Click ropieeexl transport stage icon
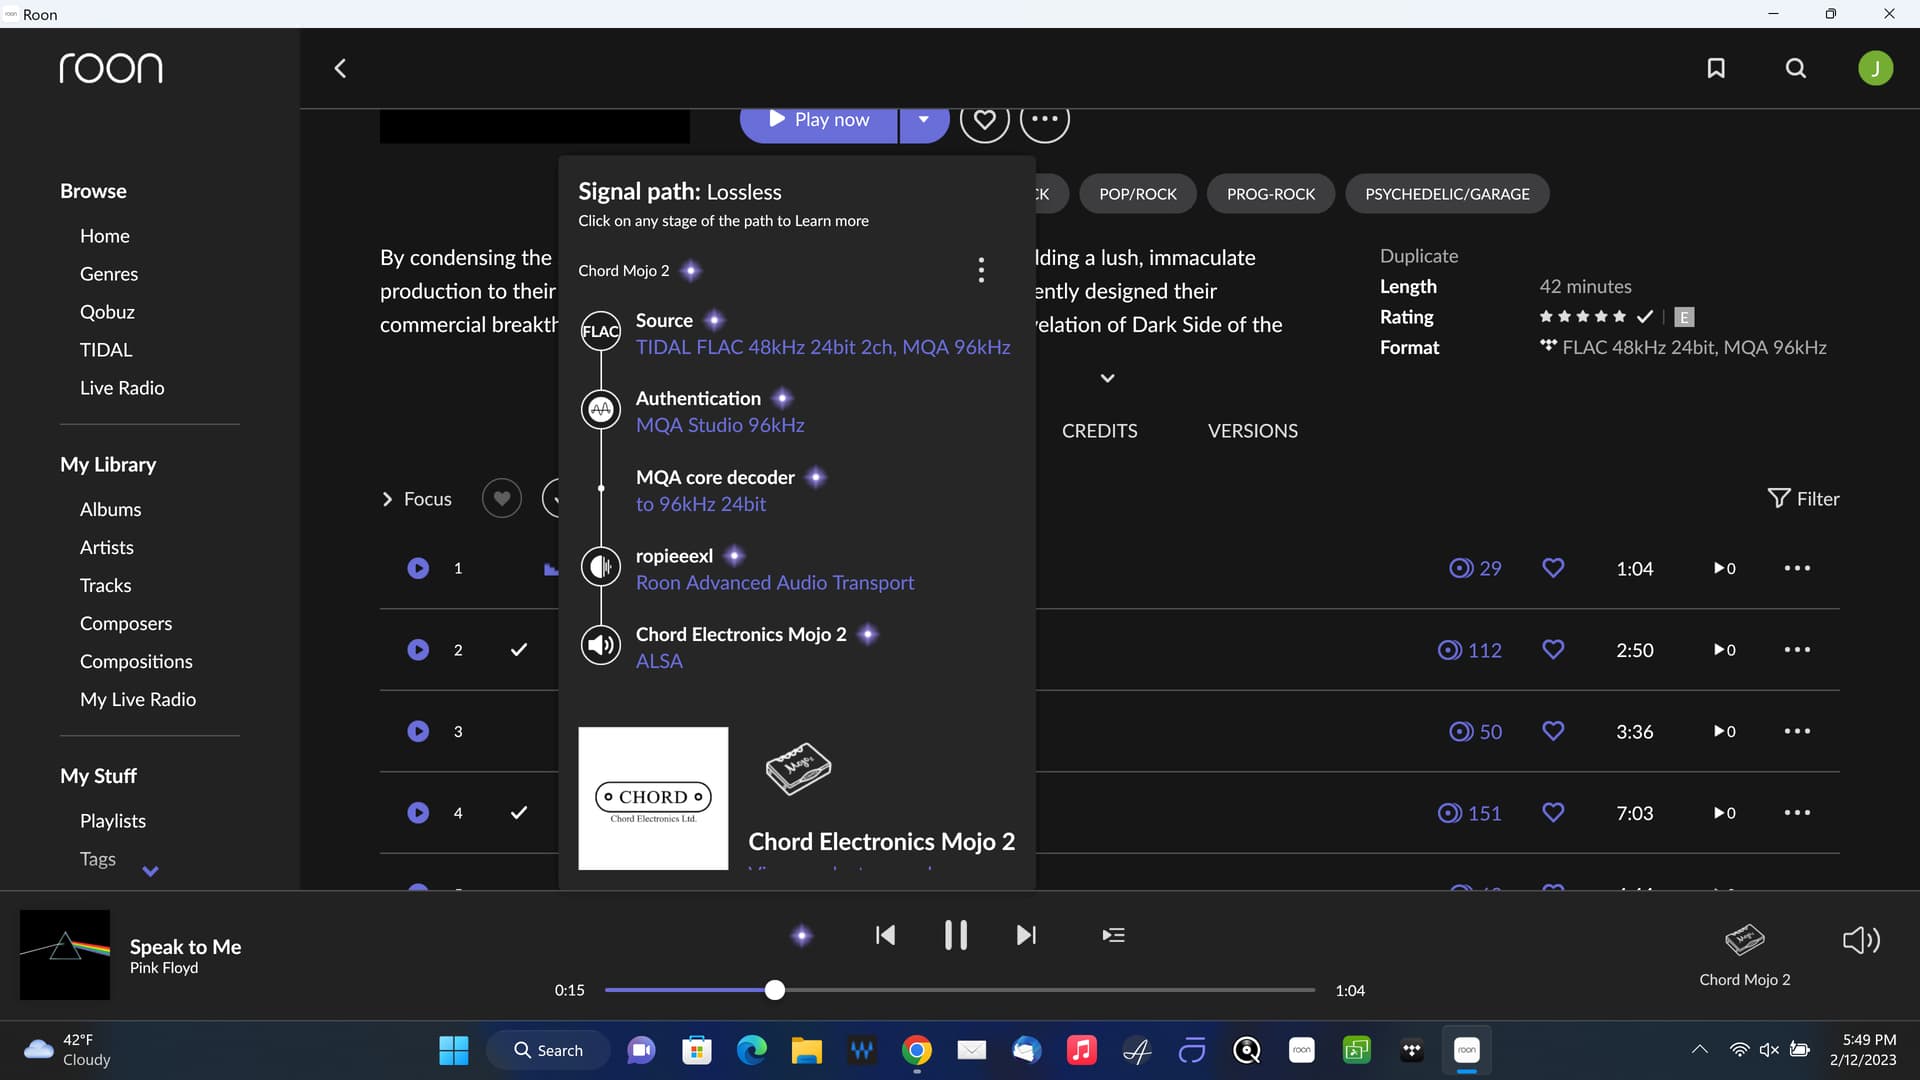The image size is (1920, 1080). pos(601,567)
